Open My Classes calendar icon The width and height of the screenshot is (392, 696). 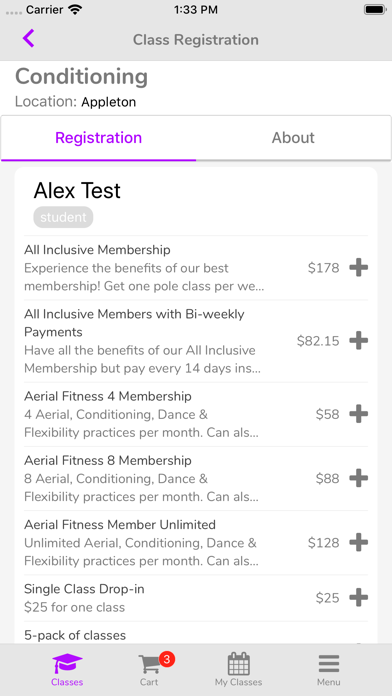(239, 670)
